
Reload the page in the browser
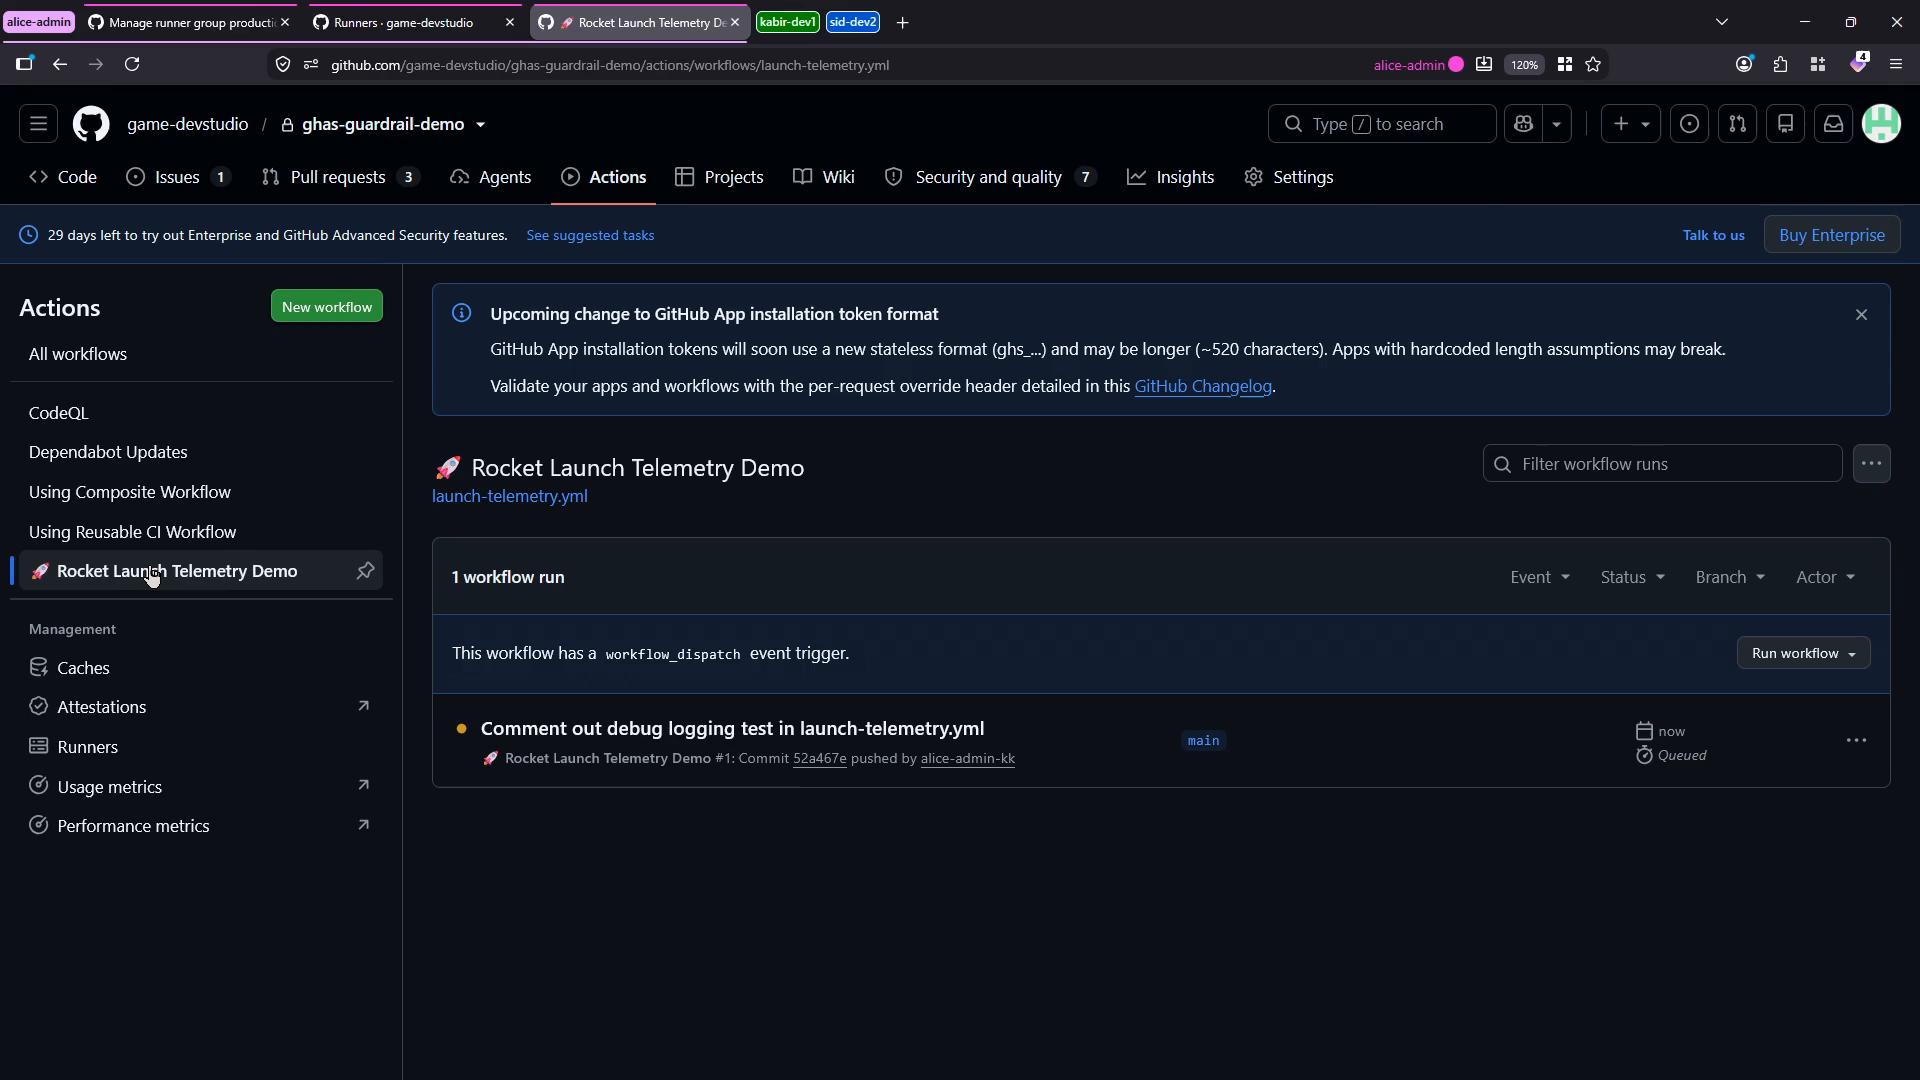[132, 65]
